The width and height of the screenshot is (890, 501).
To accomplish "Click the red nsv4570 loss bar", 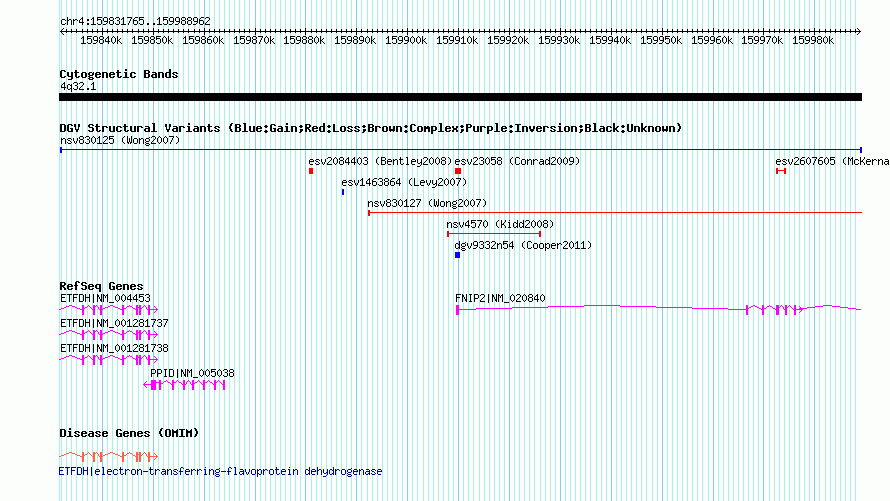I will tap(494, 234).
